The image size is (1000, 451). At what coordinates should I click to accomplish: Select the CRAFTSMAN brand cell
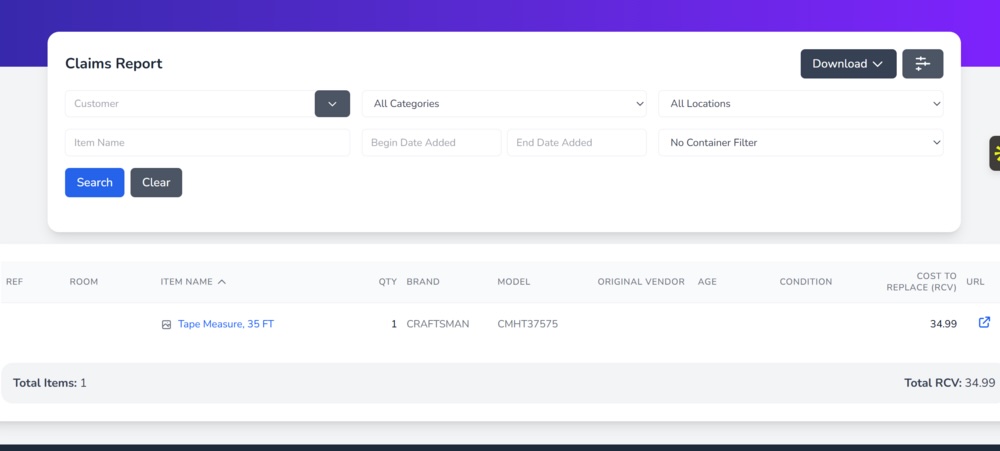(438, 324)
